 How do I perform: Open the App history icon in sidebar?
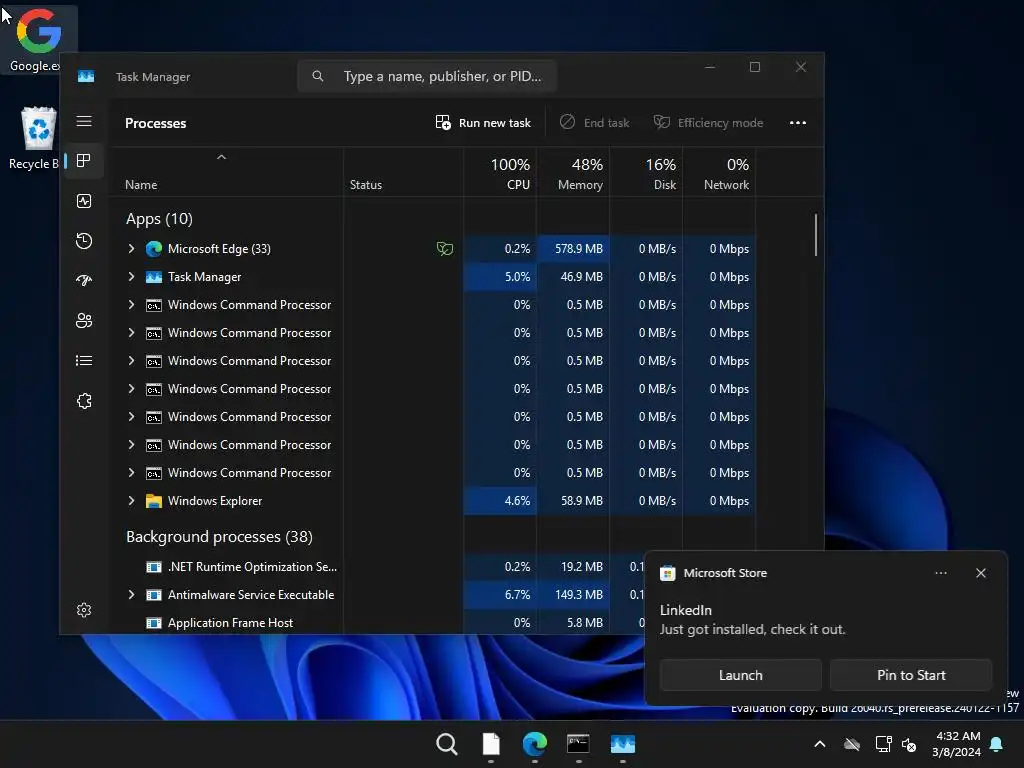click(84, 241)
